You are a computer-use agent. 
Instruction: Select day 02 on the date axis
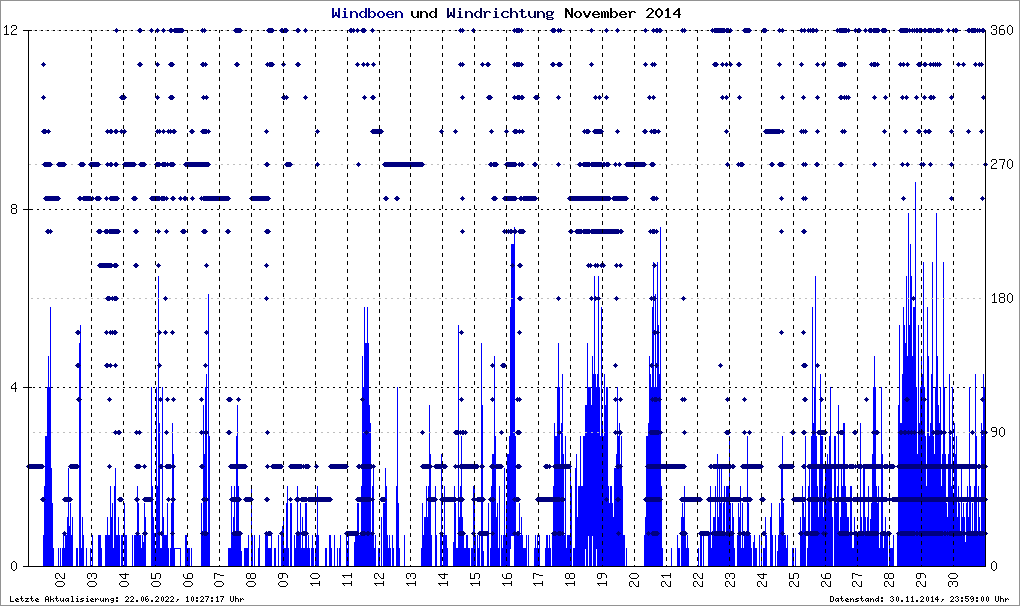[60, 580]
